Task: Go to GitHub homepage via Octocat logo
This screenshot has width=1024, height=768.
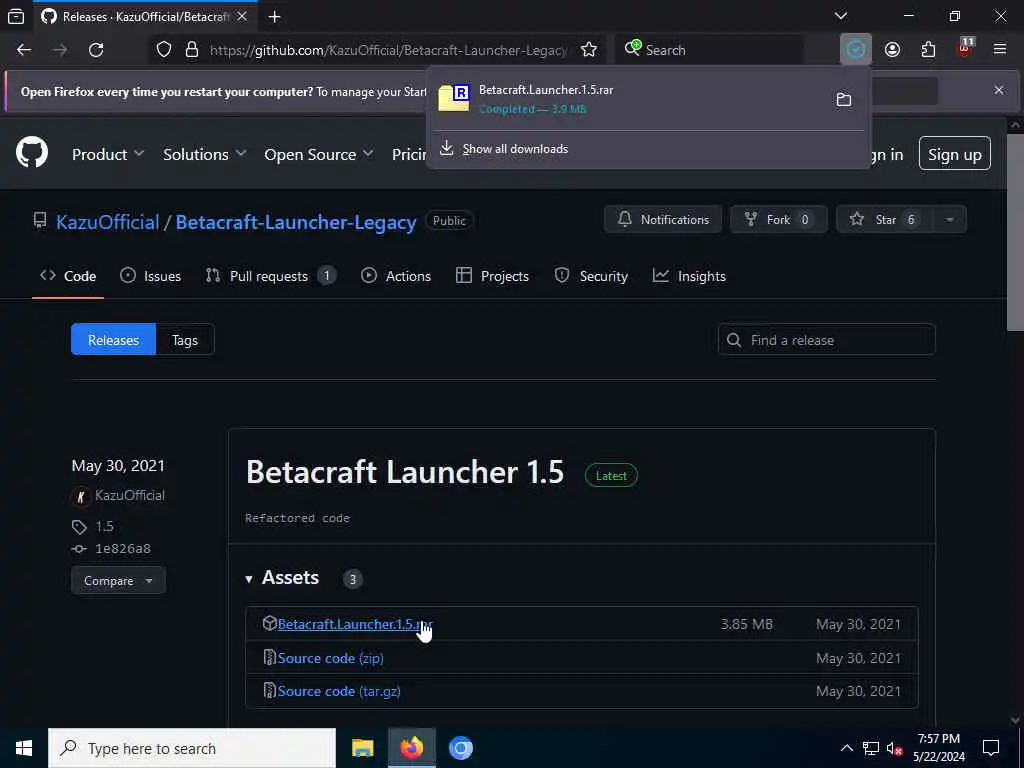Action: coord(32,152)
